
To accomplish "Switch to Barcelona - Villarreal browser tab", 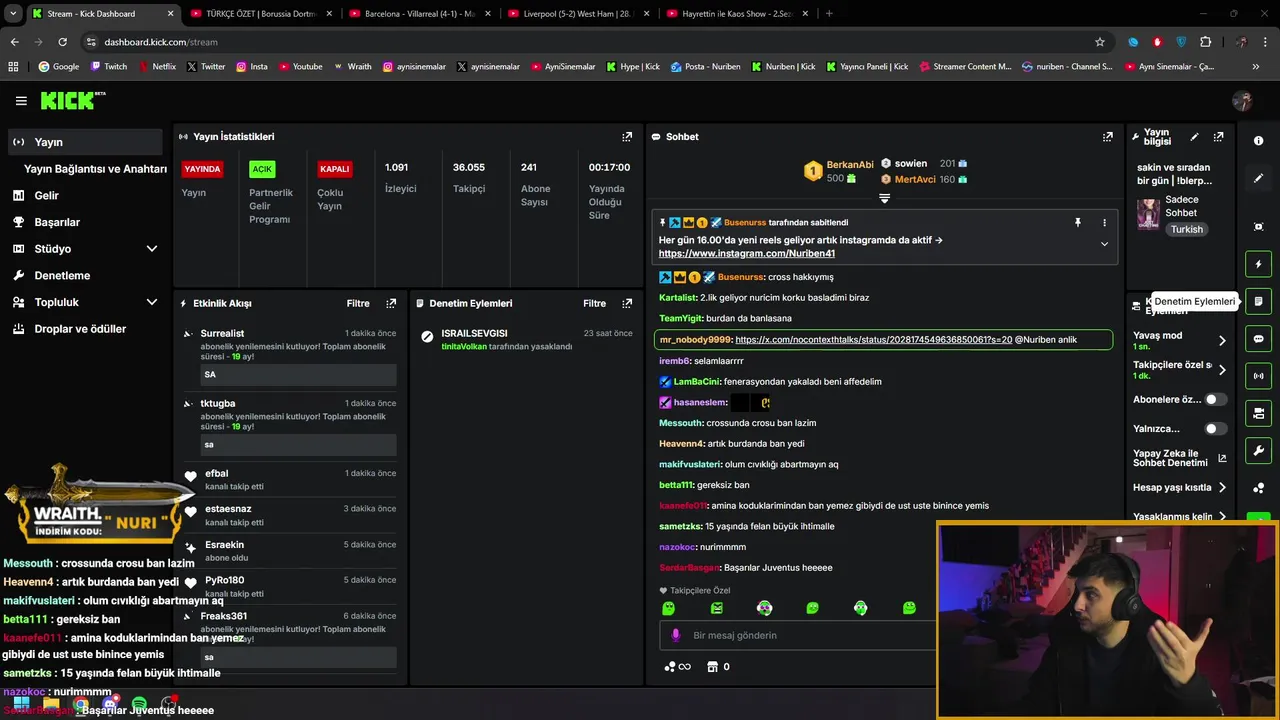I will pos(418,14).
